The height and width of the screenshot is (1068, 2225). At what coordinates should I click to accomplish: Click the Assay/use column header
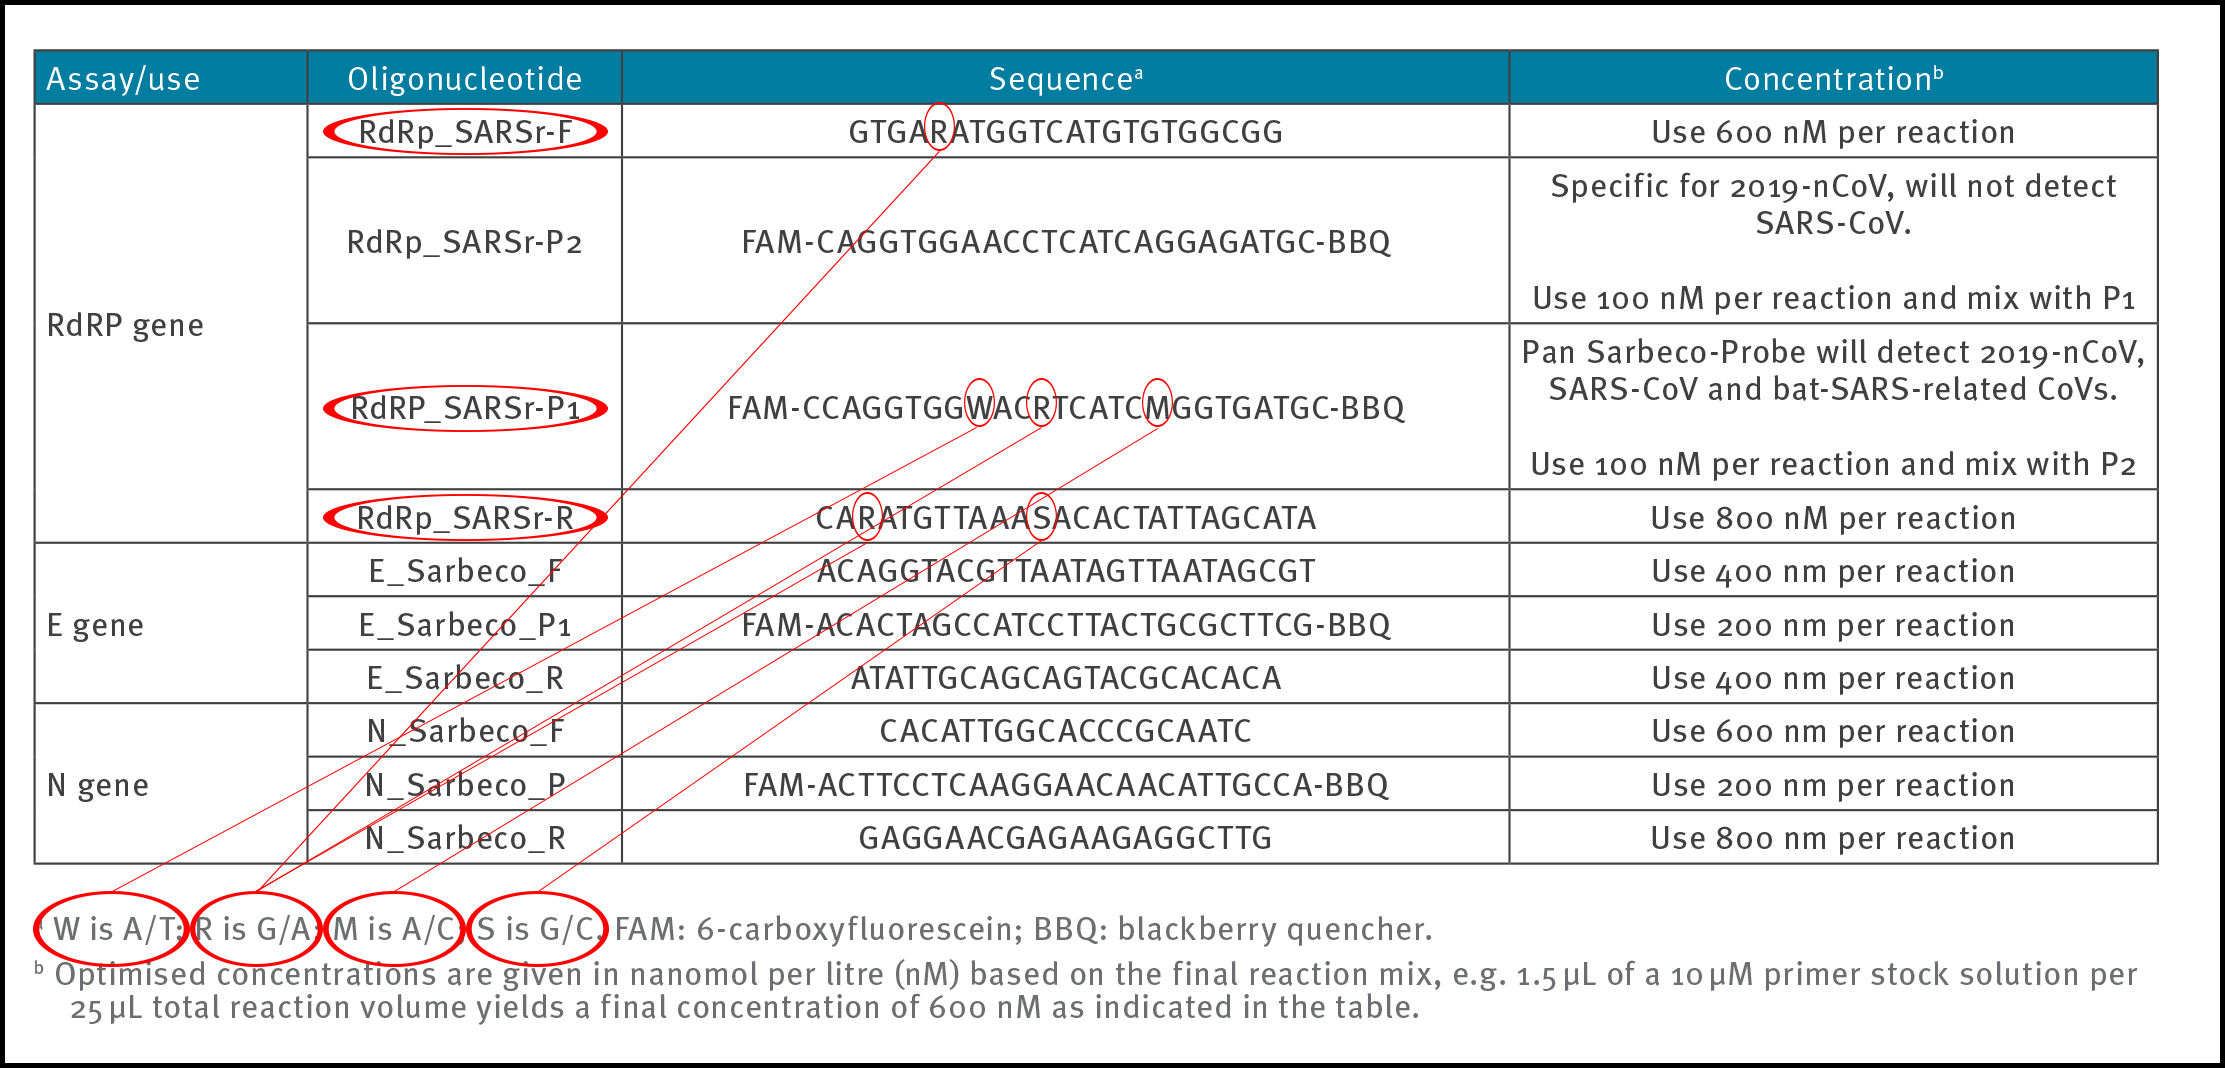123,79
